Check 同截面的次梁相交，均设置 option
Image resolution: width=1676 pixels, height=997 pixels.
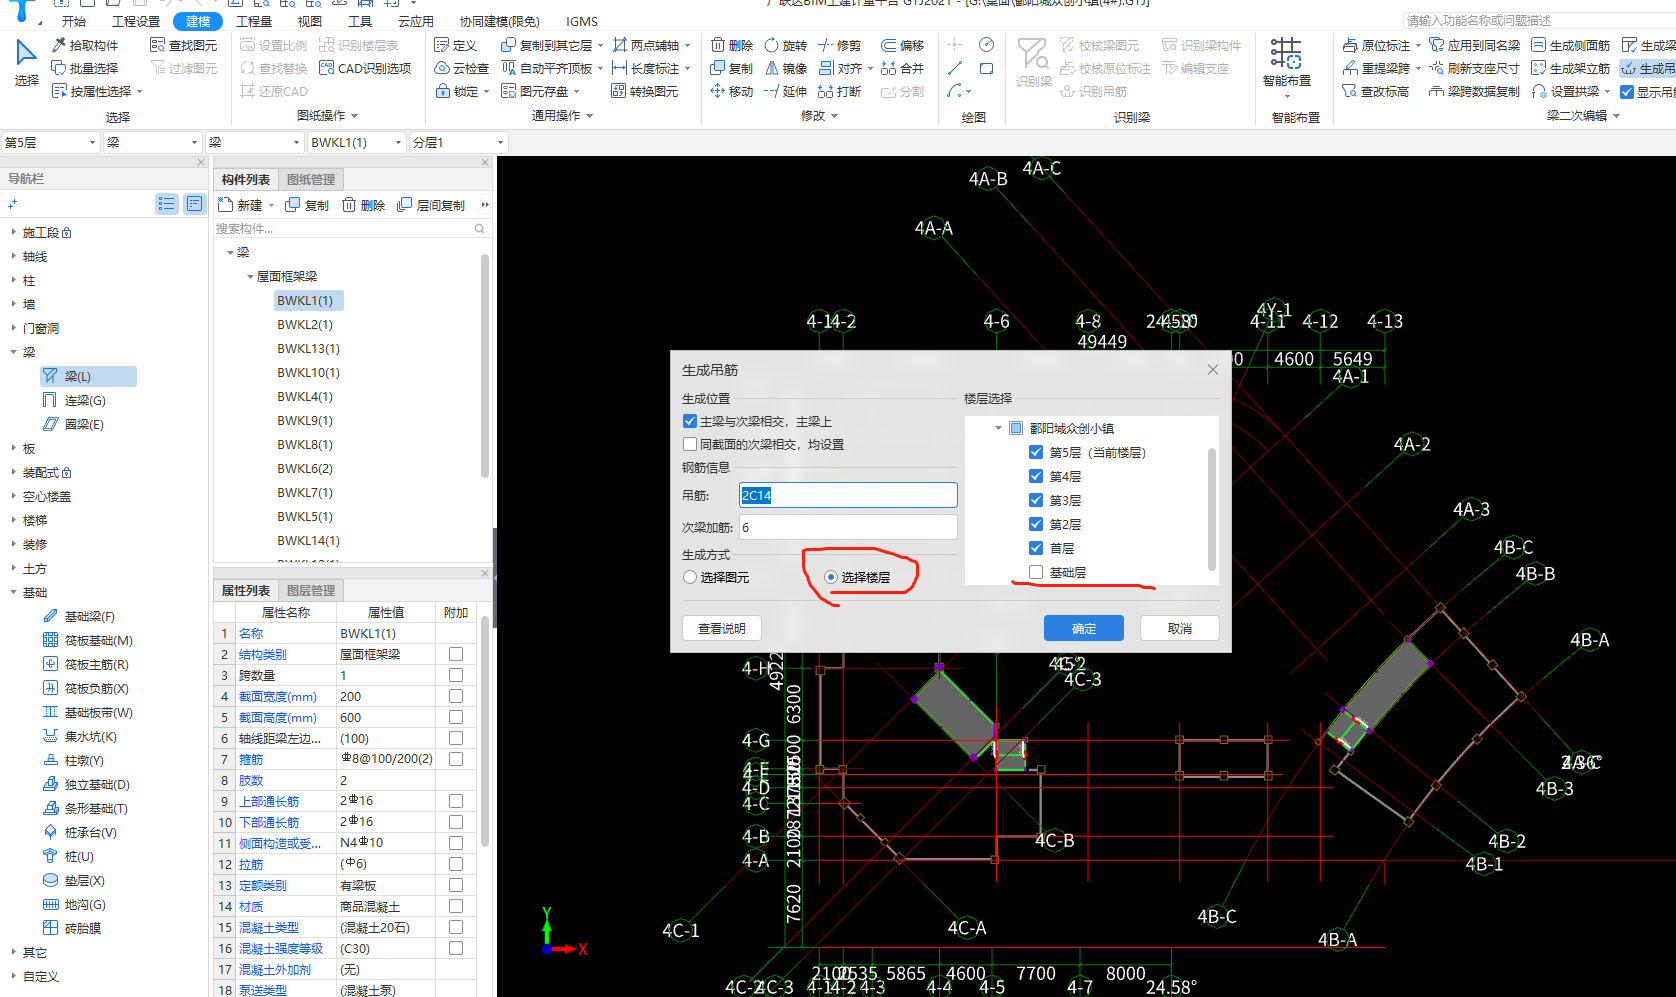pos(690,444)
